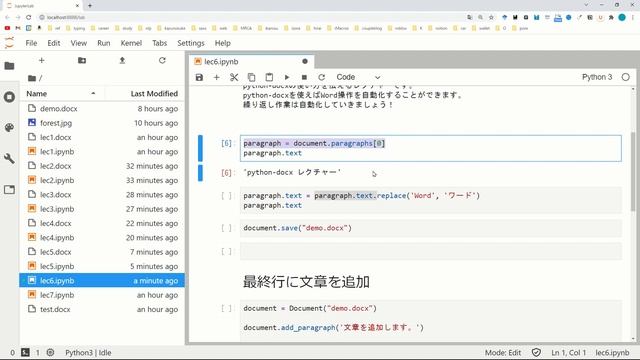Click the root folder breadcrumb icon
This screenshot has width=640, height=360.
(32, 78)
